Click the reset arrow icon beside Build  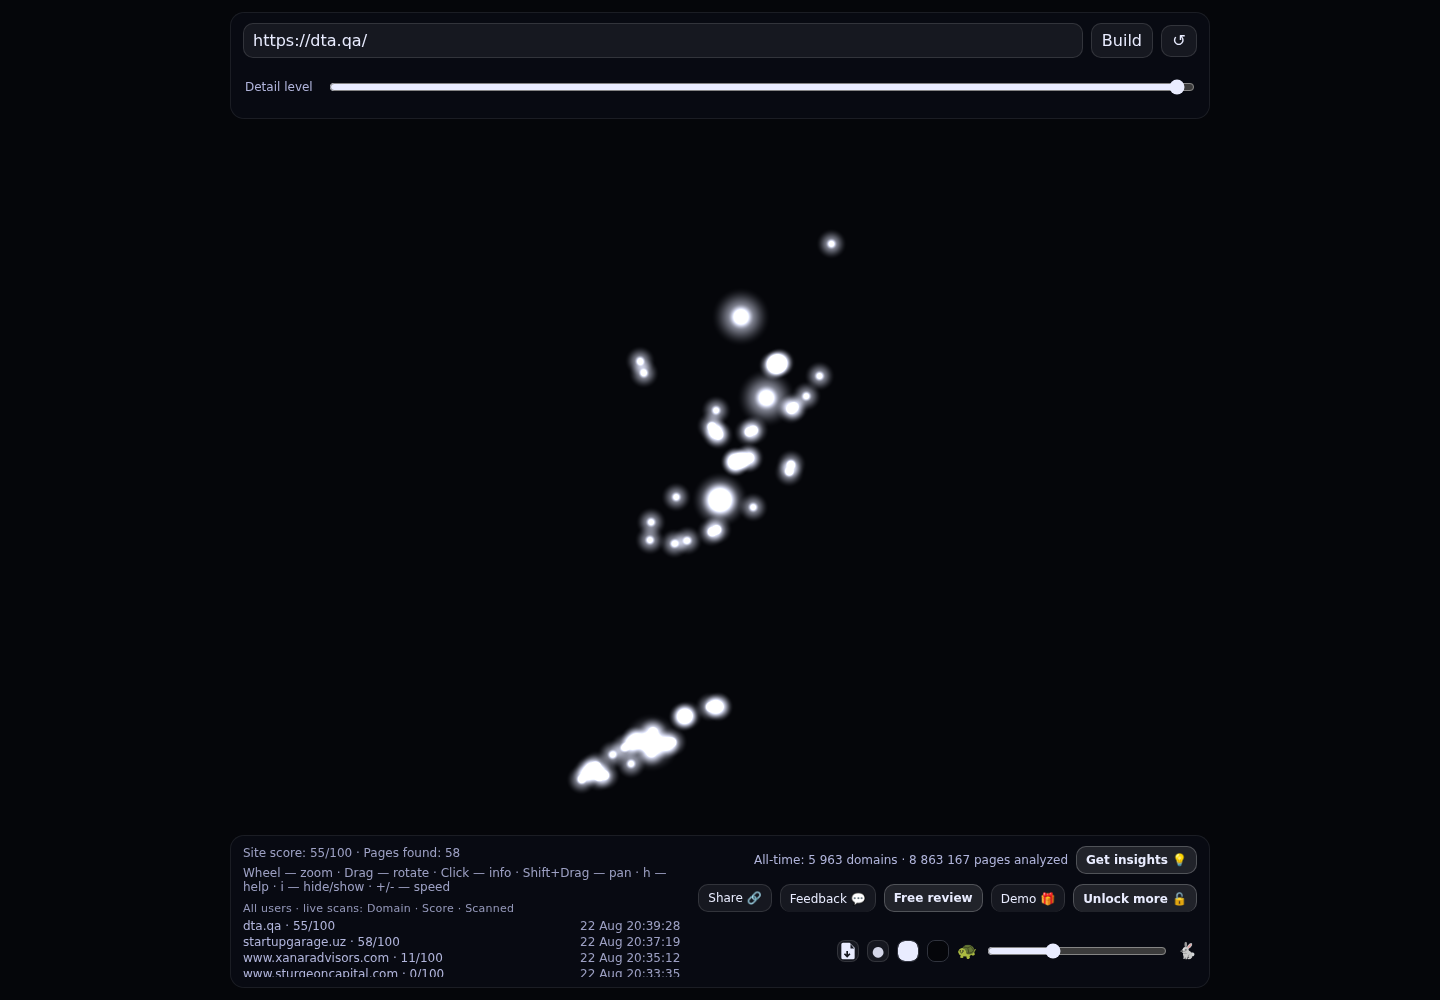pos(1179,40)
